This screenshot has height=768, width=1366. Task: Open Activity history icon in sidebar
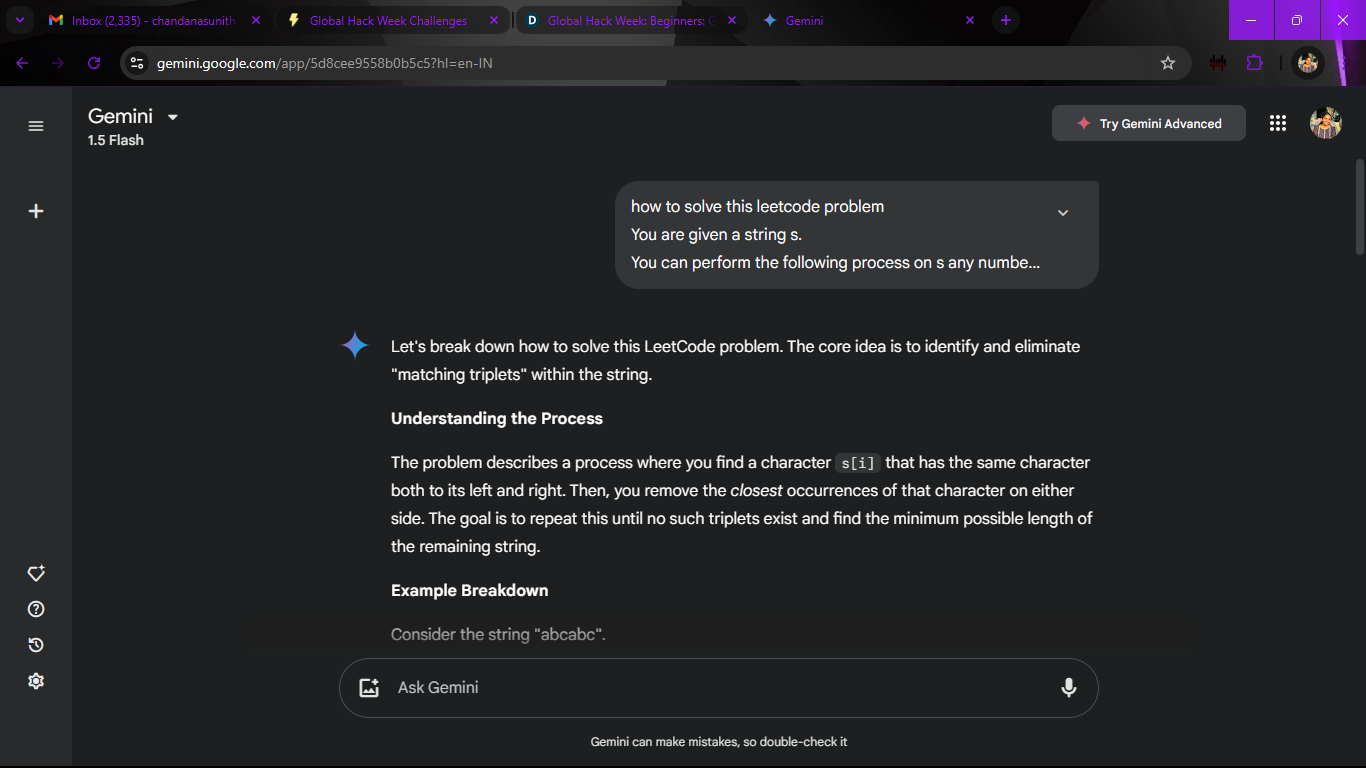coord(36,645)
